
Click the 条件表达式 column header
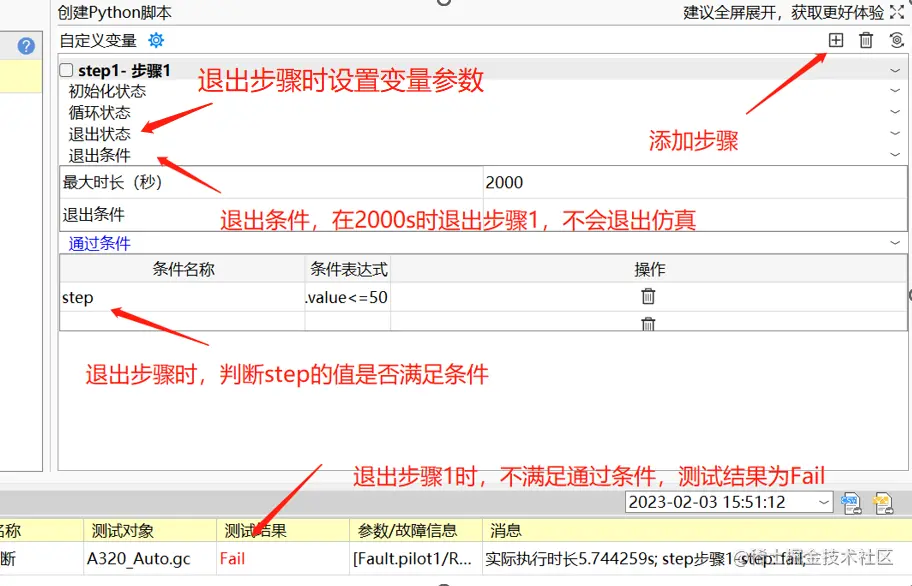pyautogui.click(x=348, y=269)
